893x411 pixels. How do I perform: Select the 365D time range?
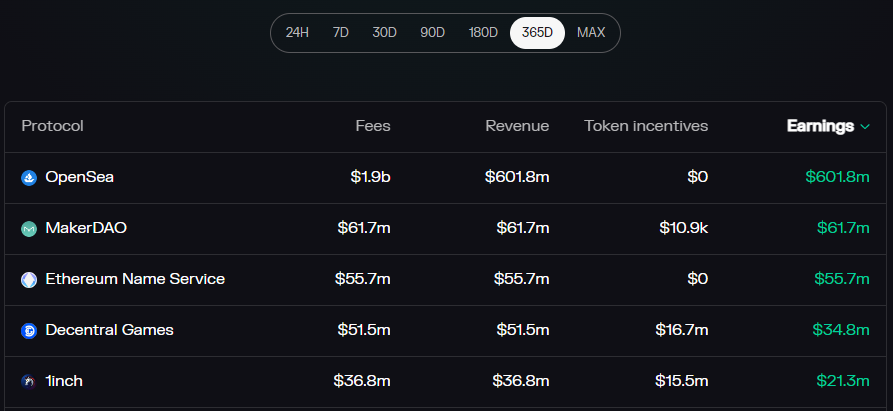tap(537, 32)
